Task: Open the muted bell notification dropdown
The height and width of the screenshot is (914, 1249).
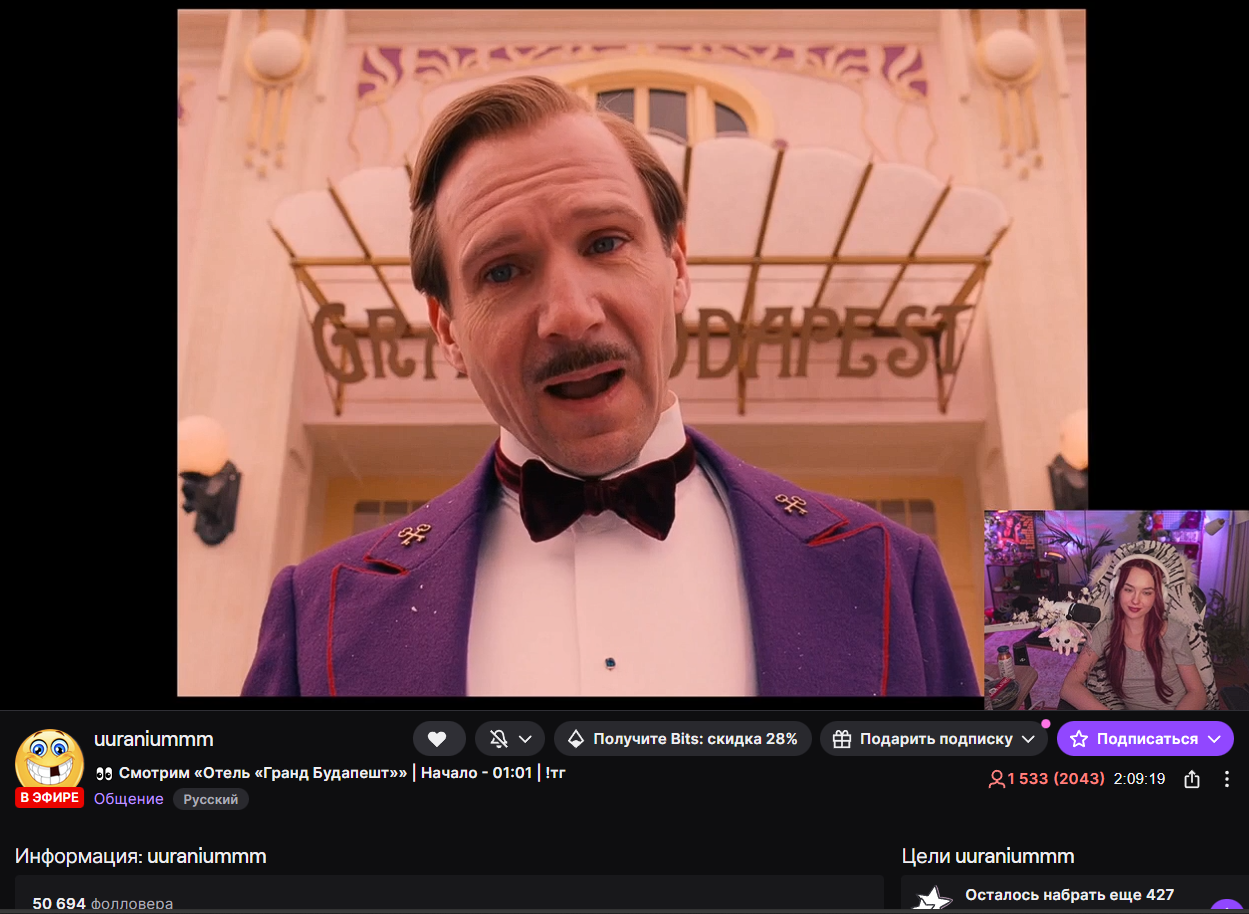Action: pyautogui.click(x=510, y=739)
